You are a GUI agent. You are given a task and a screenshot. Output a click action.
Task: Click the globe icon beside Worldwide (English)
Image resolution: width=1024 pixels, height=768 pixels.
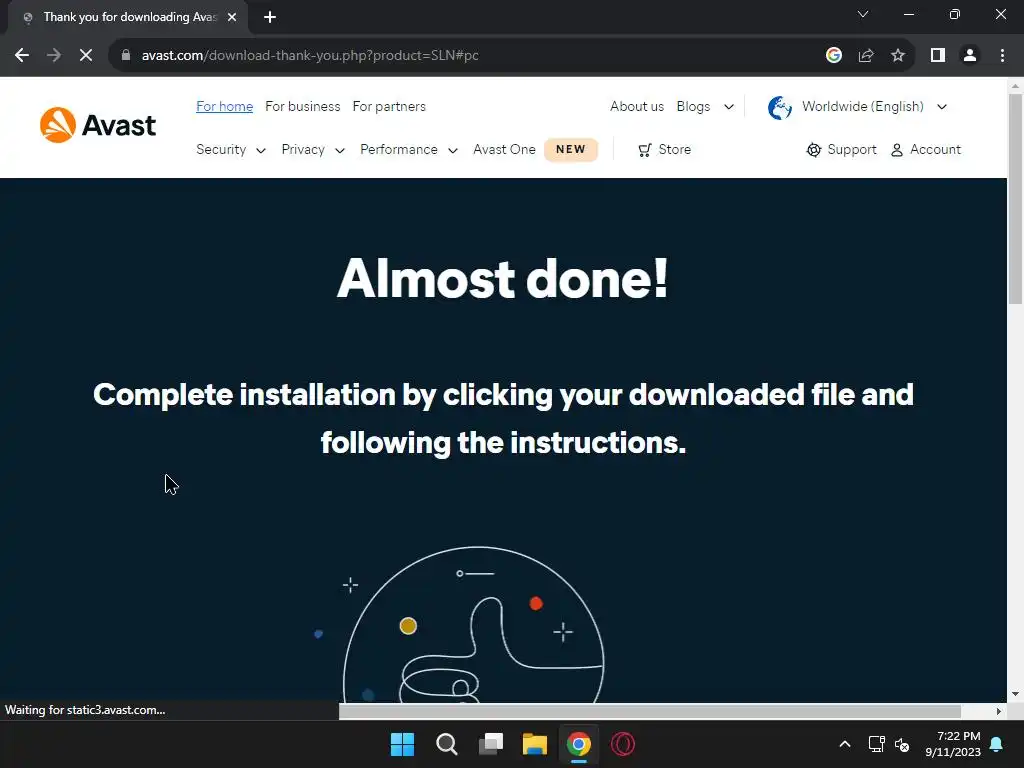tap(780, 108)
